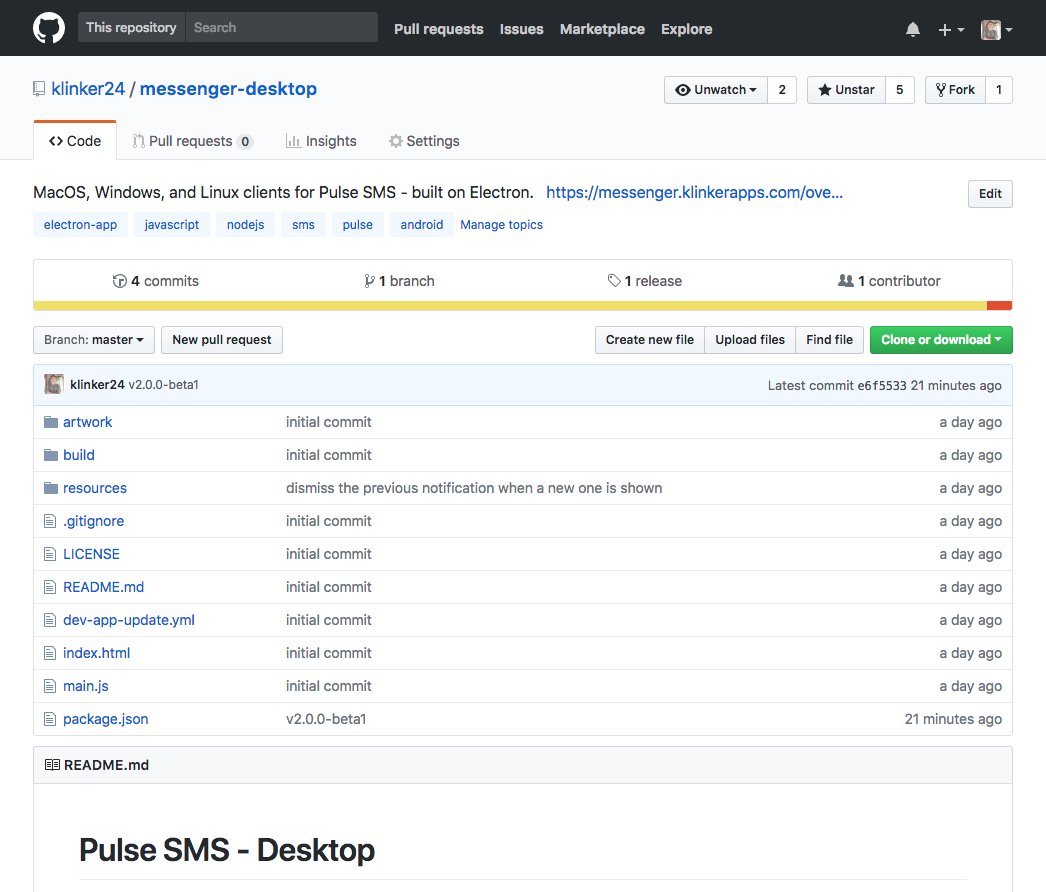Click the This repository search scope
The image size is (1046, 892).
click(x=131, y=27)
